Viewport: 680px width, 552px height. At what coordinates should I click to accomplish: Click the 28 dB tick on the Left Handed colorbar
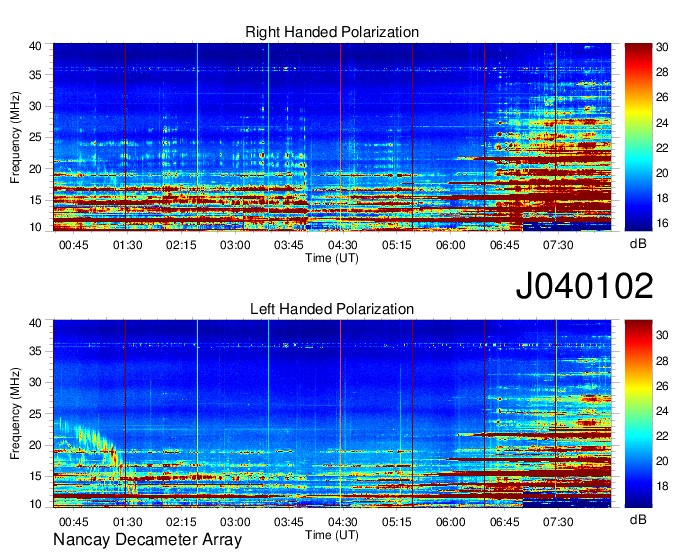click(x=662, y=361)
